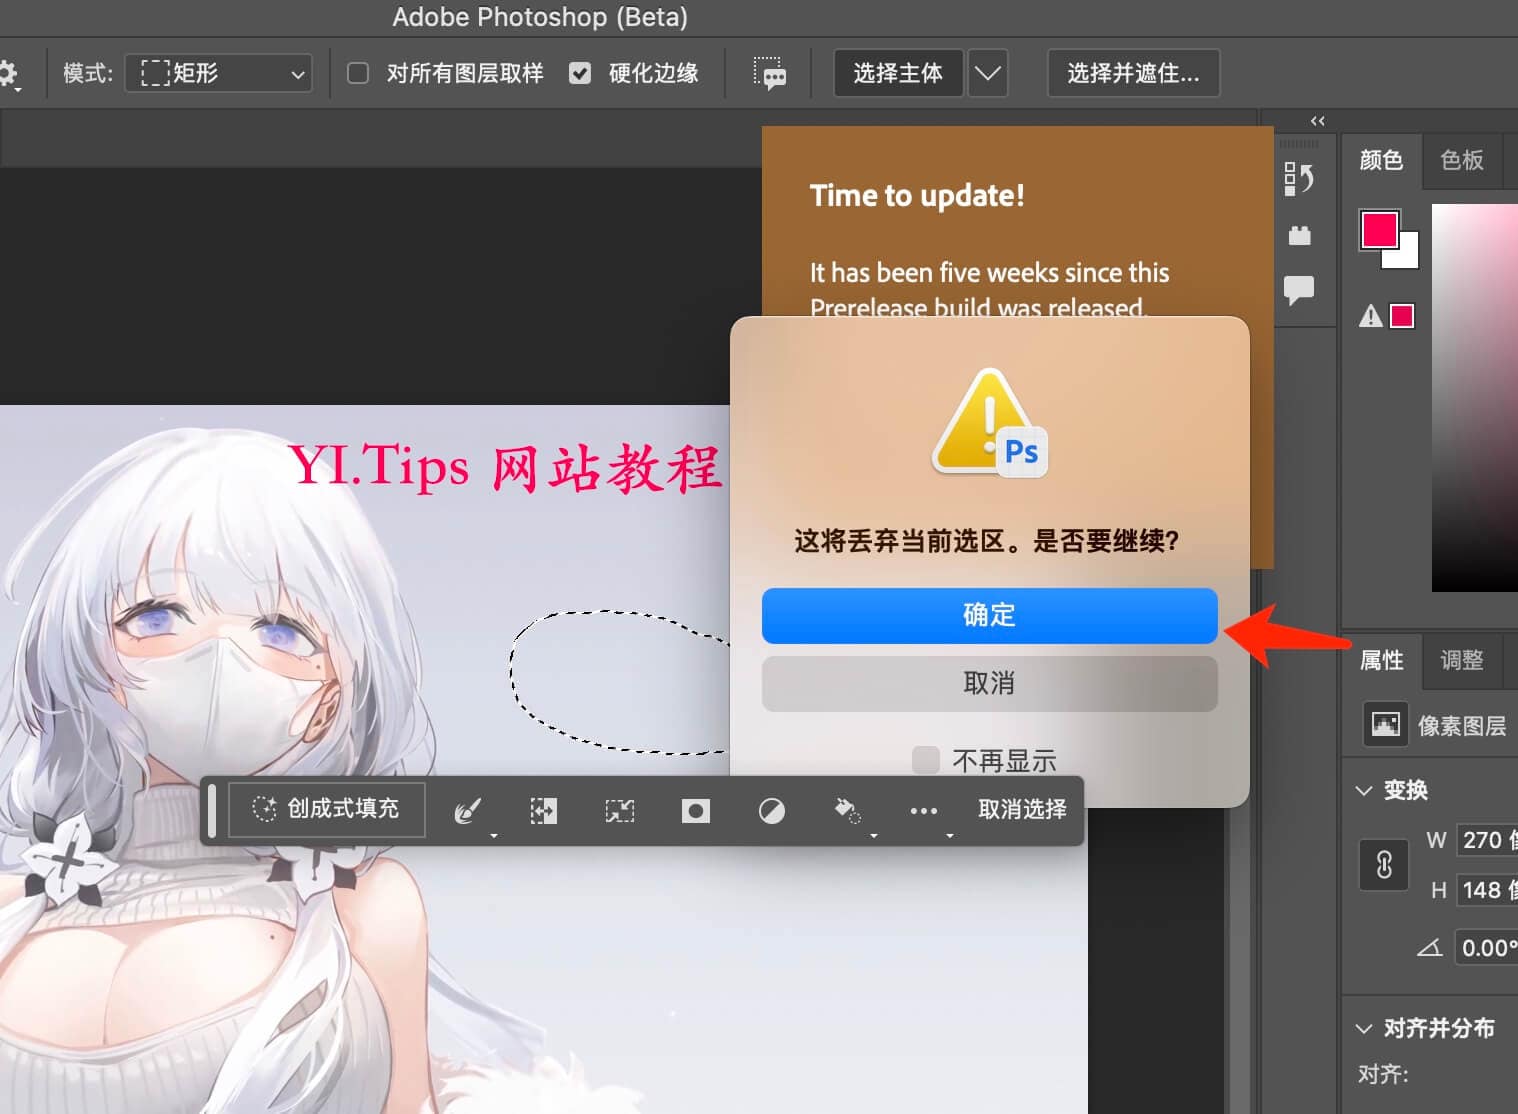Click 选择并遮住 button in options bar

click(x=1133, y=73)
